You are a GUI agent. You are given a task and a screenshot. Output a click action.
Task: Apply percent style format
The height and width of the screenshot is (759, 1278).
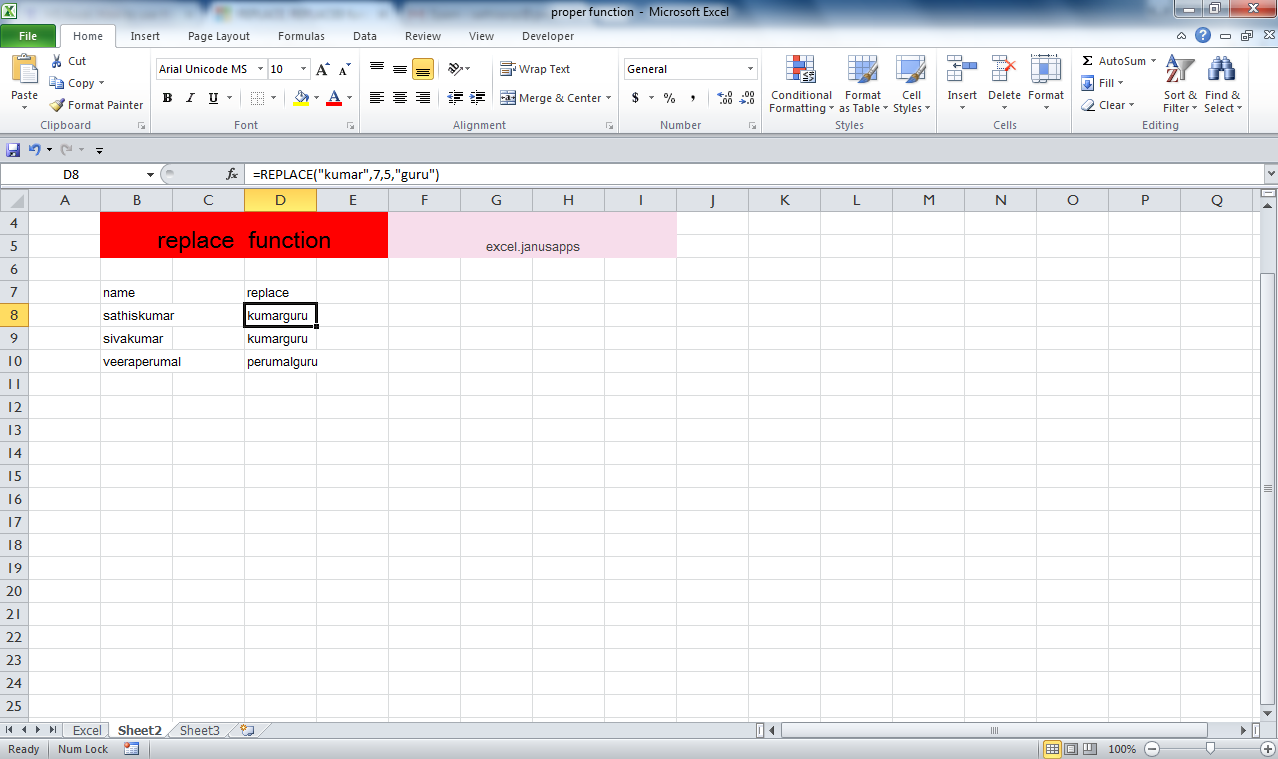669,98
